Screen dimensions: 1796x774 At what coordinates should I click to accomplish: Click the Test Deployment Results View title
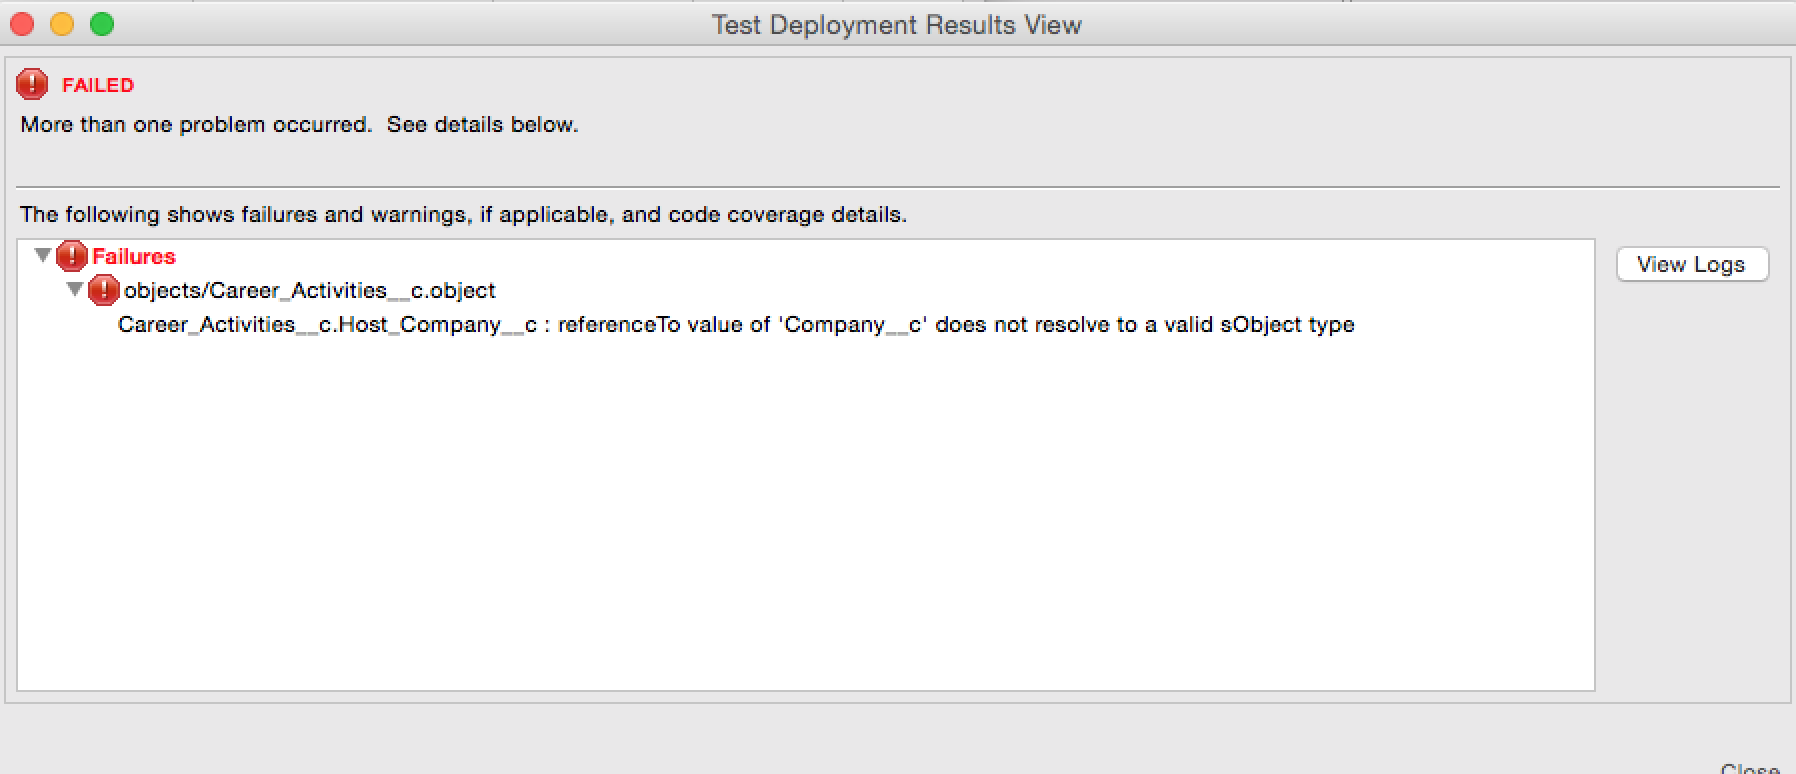point(896,25)
